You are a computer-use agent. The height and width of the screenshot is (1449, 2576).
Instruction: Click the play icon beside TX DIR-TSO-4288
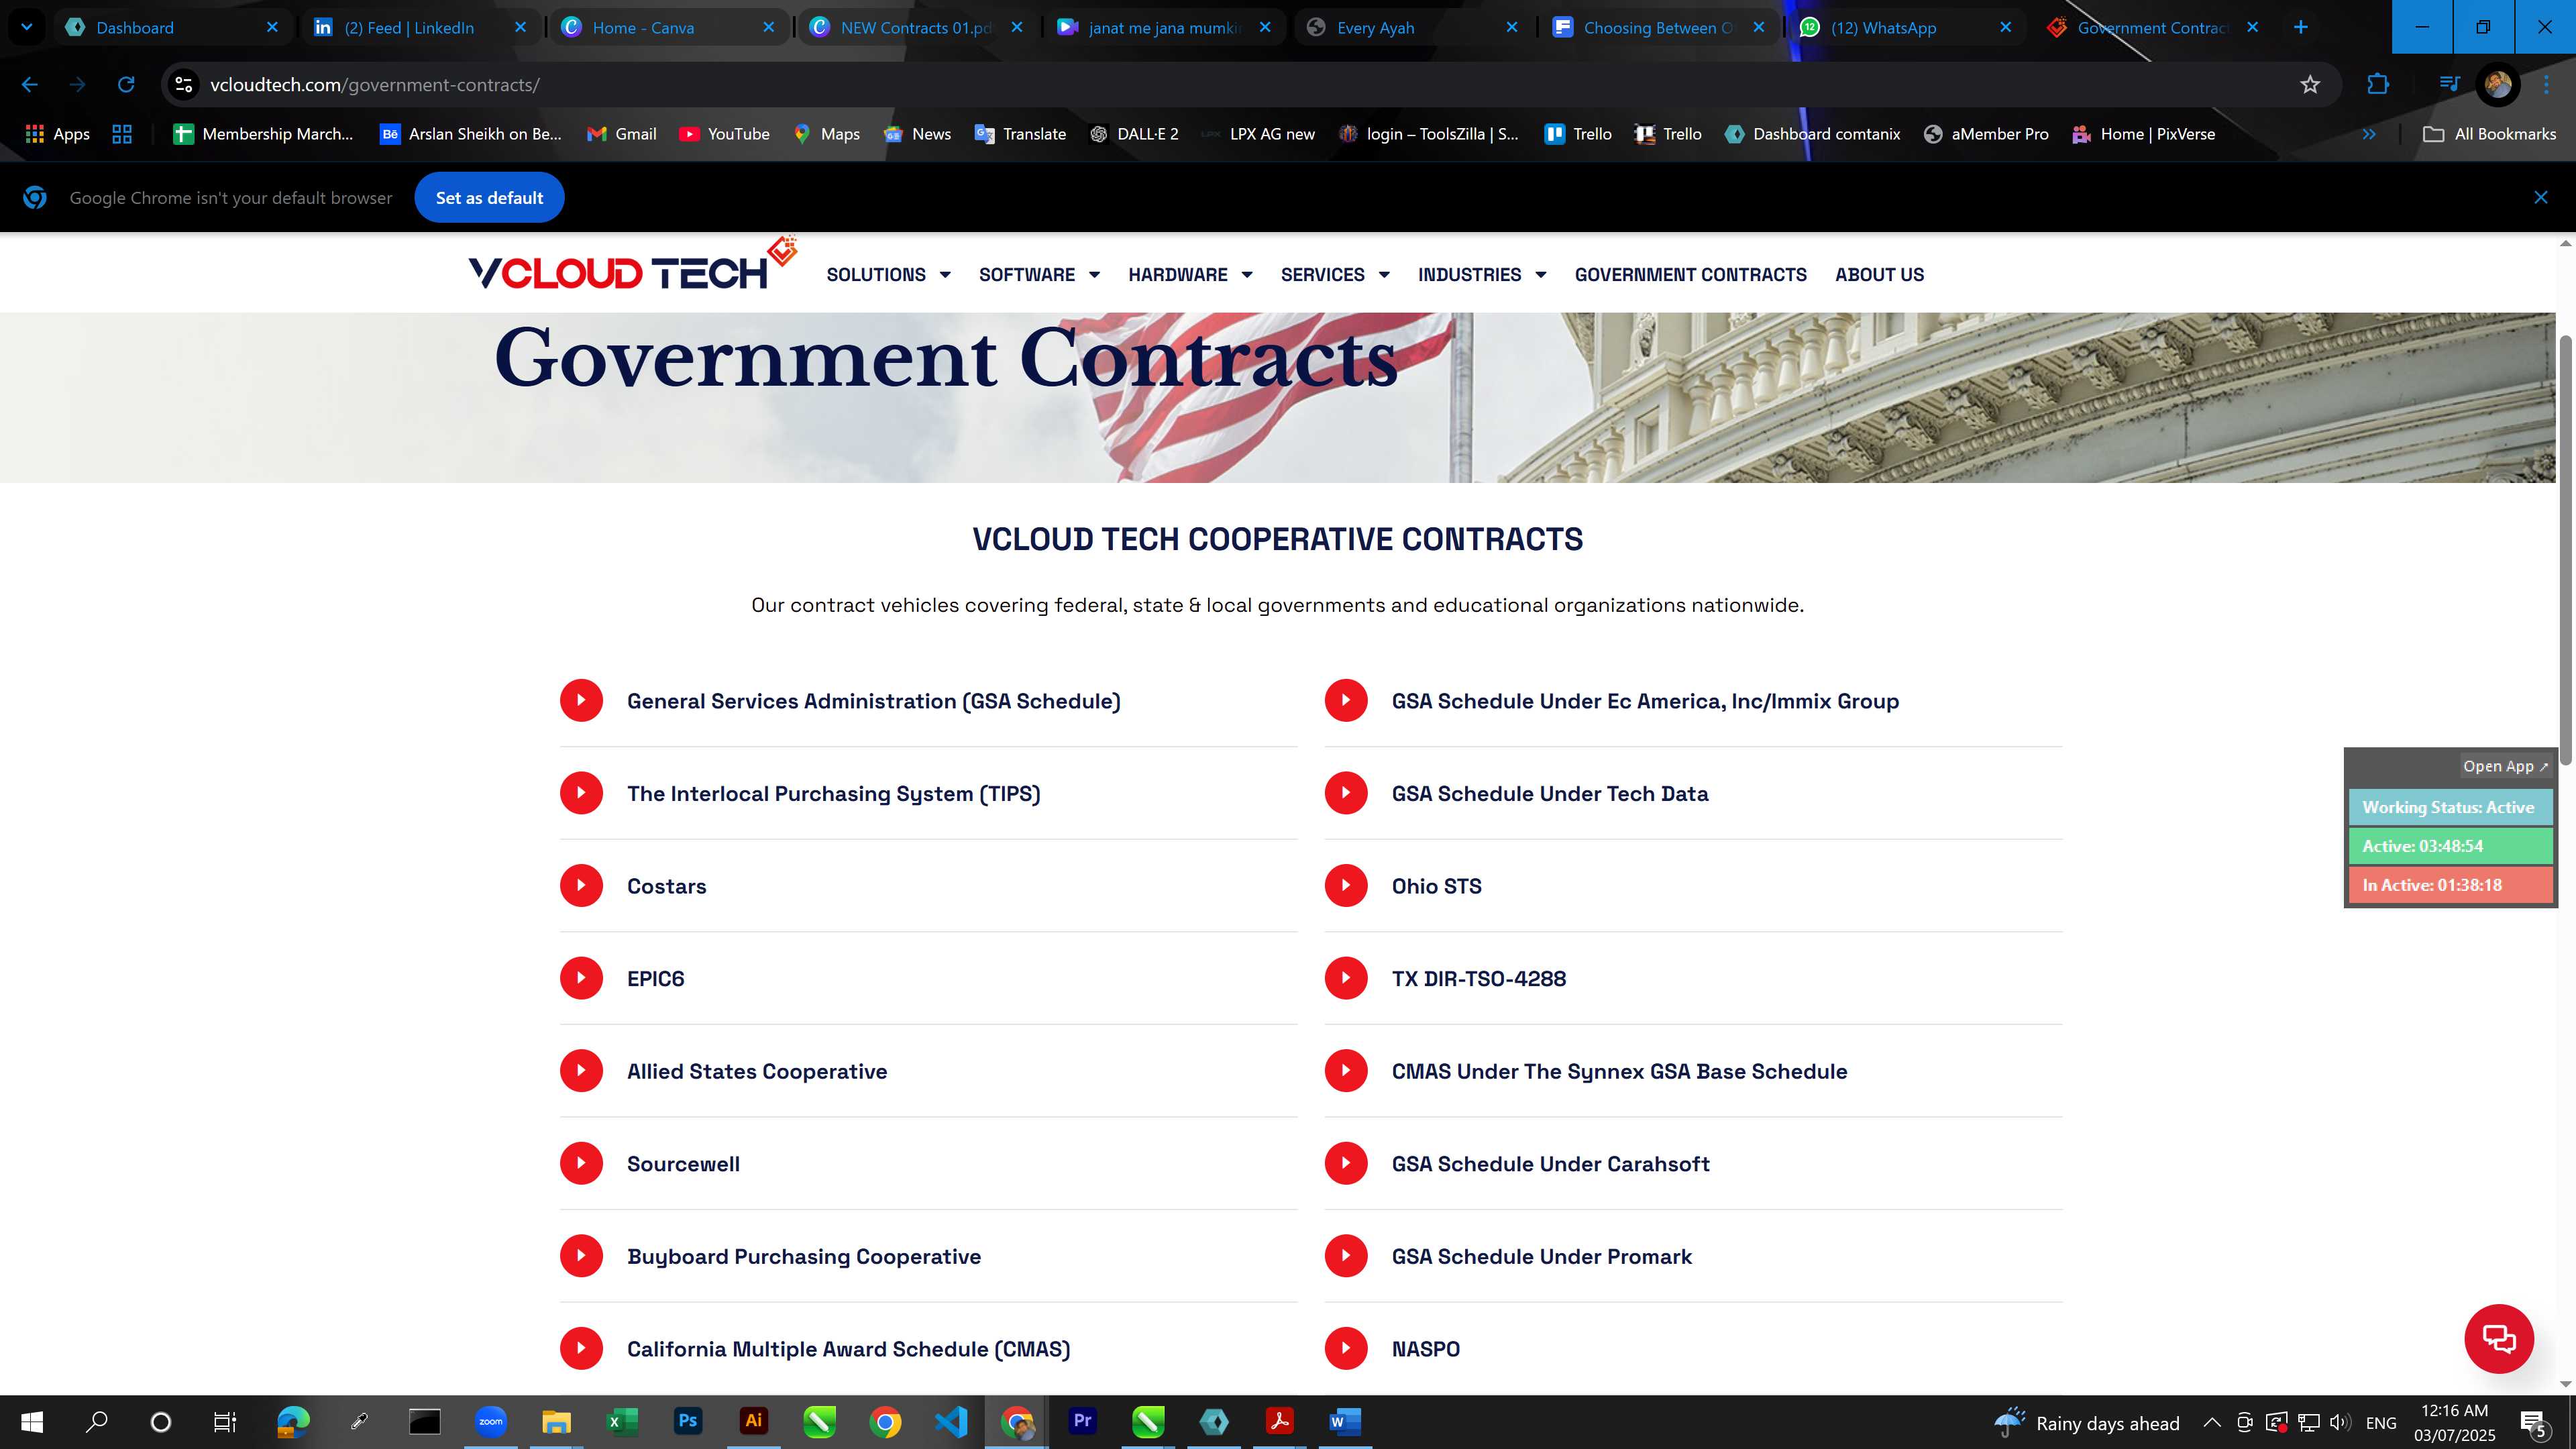(1346, 978)
